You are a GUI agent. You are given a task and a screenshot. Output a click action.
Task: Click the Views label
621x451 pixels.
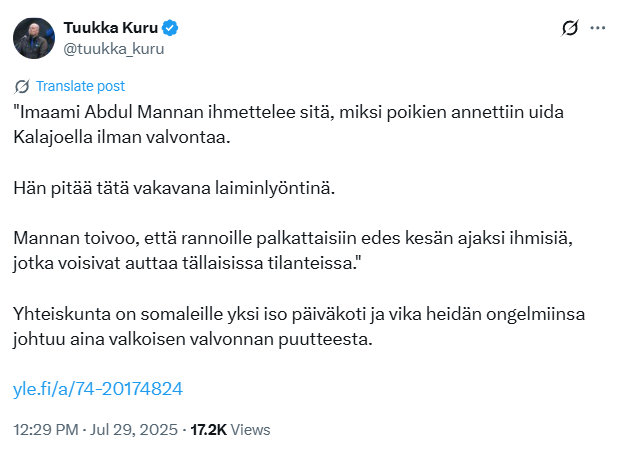click(250, 429)
